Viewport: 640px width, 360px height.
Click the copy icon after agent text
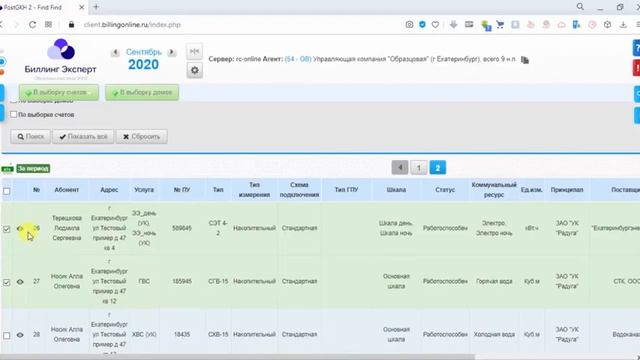point(525,60)
